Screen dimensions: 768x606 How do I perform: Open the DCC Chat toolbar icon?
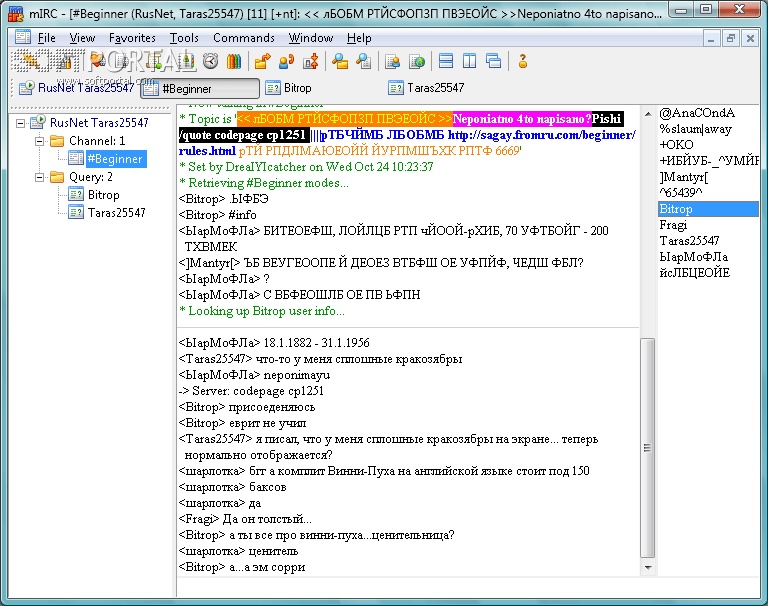tap(286, 61)
